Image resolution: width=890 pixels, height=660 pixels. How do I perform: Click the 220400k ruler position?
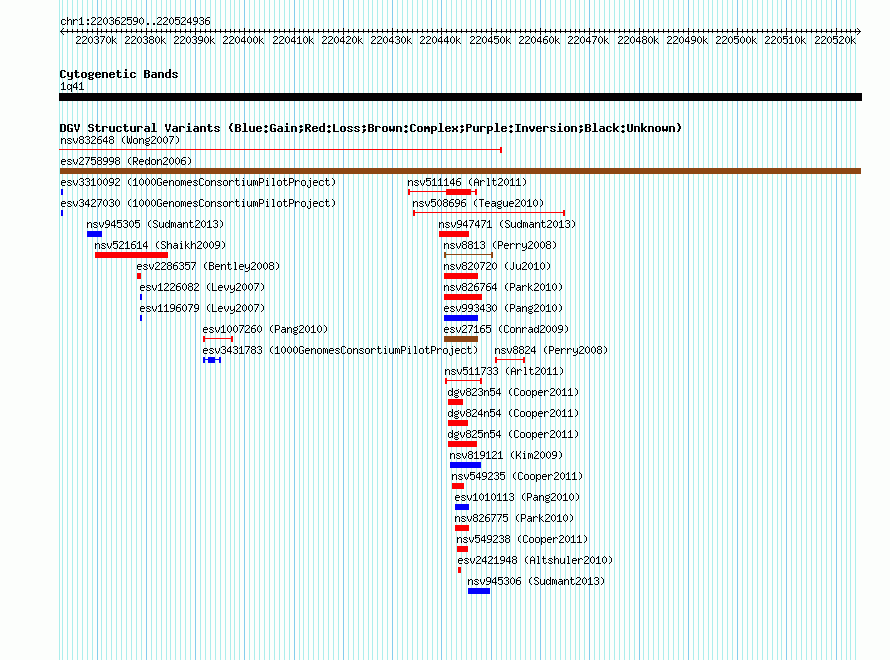coord(243,40)
